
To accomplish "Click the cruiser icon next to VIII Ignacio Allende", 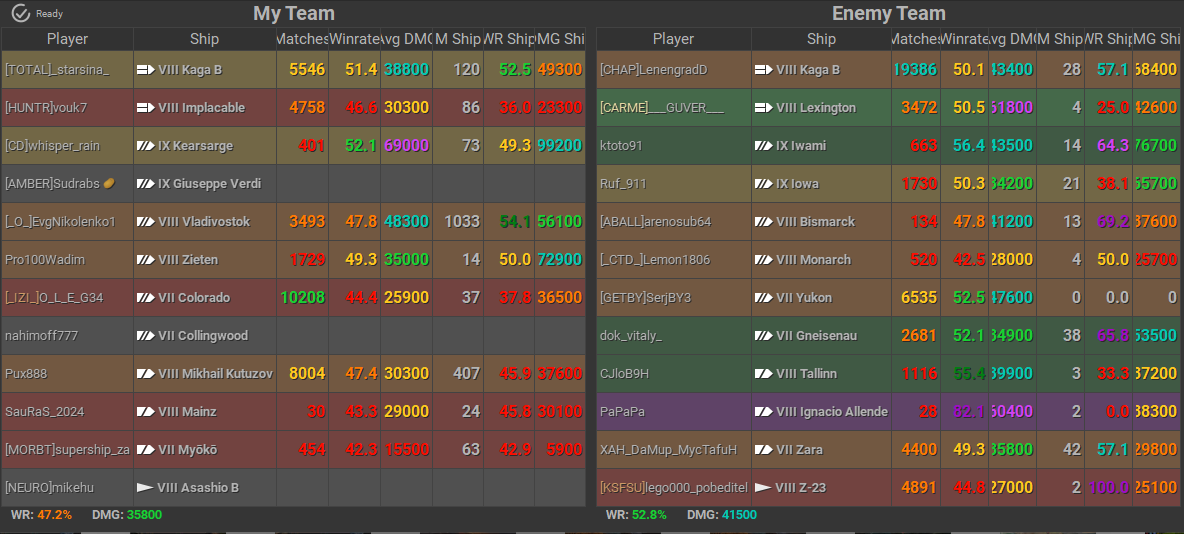I will (763, 412).
